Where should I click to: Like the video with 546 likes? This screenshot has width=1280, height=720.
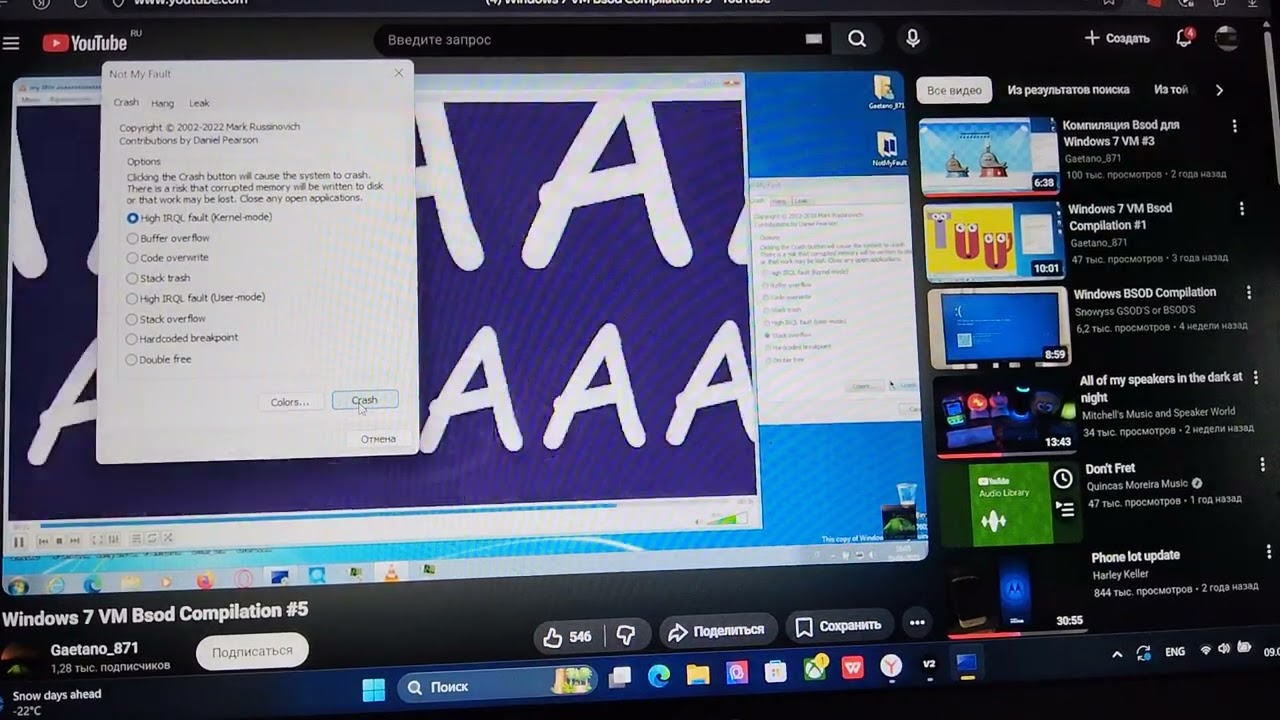(567, 636)
